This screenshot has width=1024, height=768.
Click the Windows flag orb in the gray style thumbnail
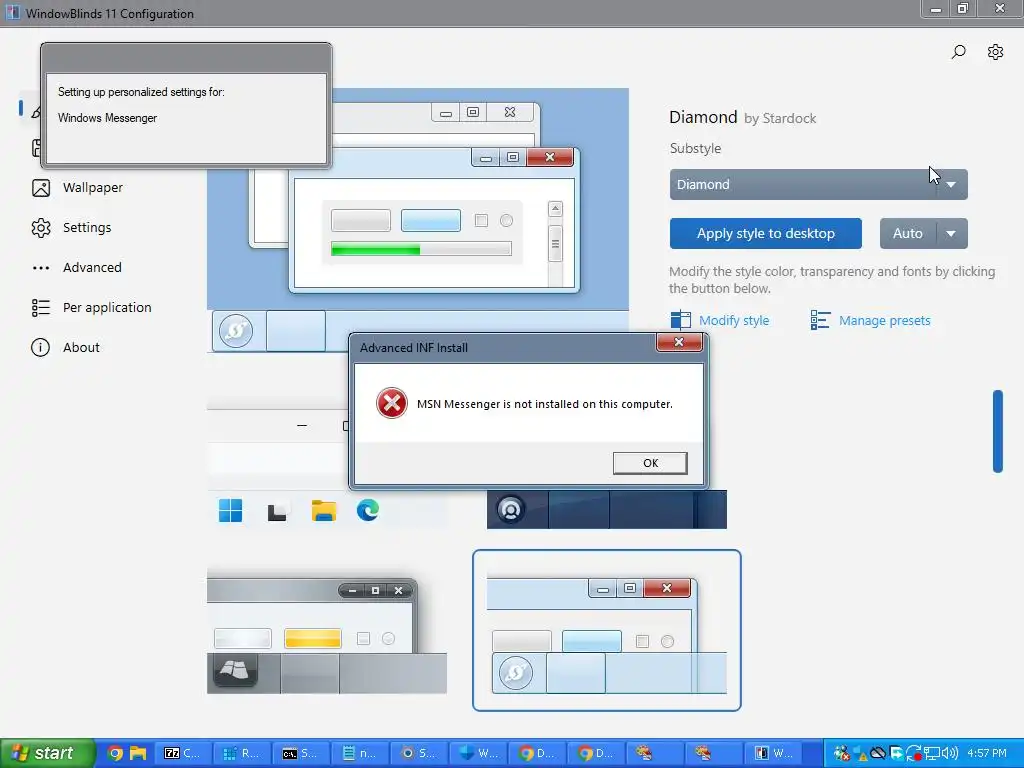(x=234, y=669)
